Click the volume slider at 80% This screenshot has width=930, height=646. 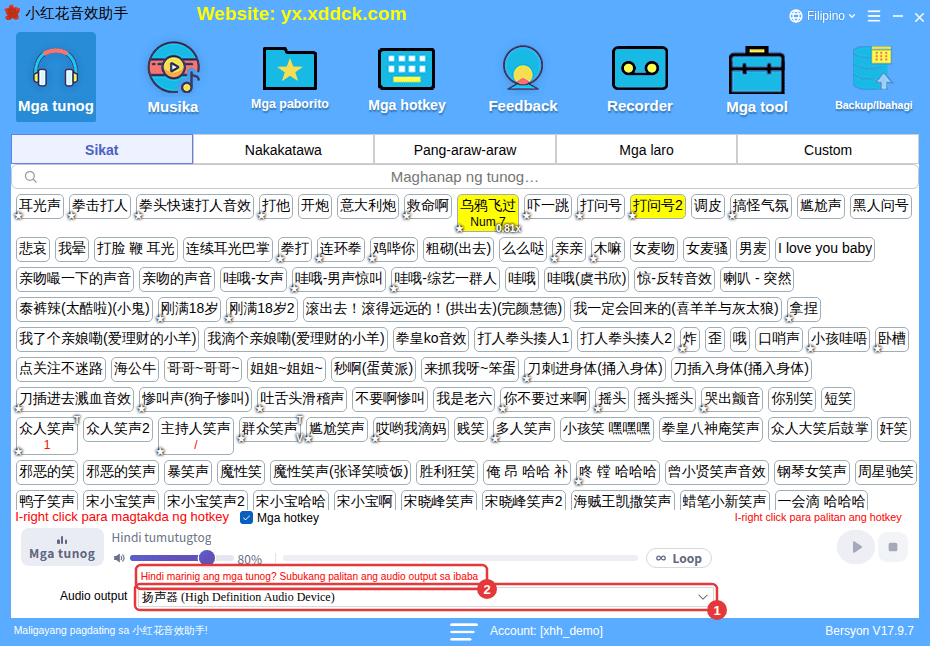pyautogui.click(x=181, y=558)
